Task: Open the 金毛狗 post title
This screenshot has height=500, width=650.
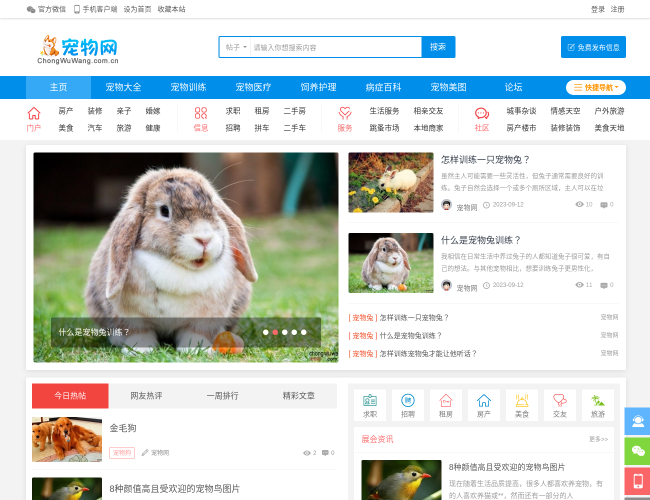Action: 123,428
